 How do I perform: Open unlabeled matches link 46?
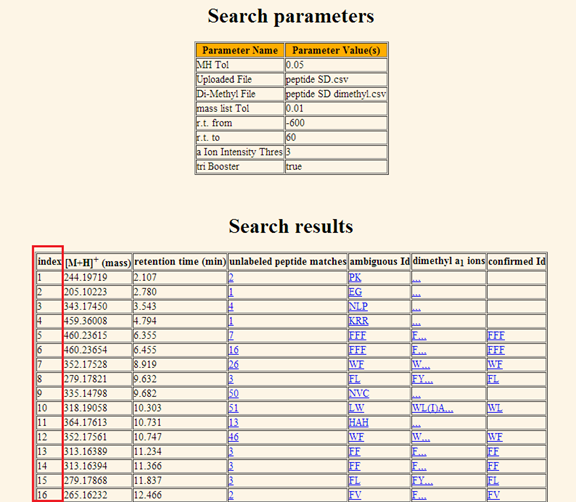pyautogui.click(x=234, y=437)
